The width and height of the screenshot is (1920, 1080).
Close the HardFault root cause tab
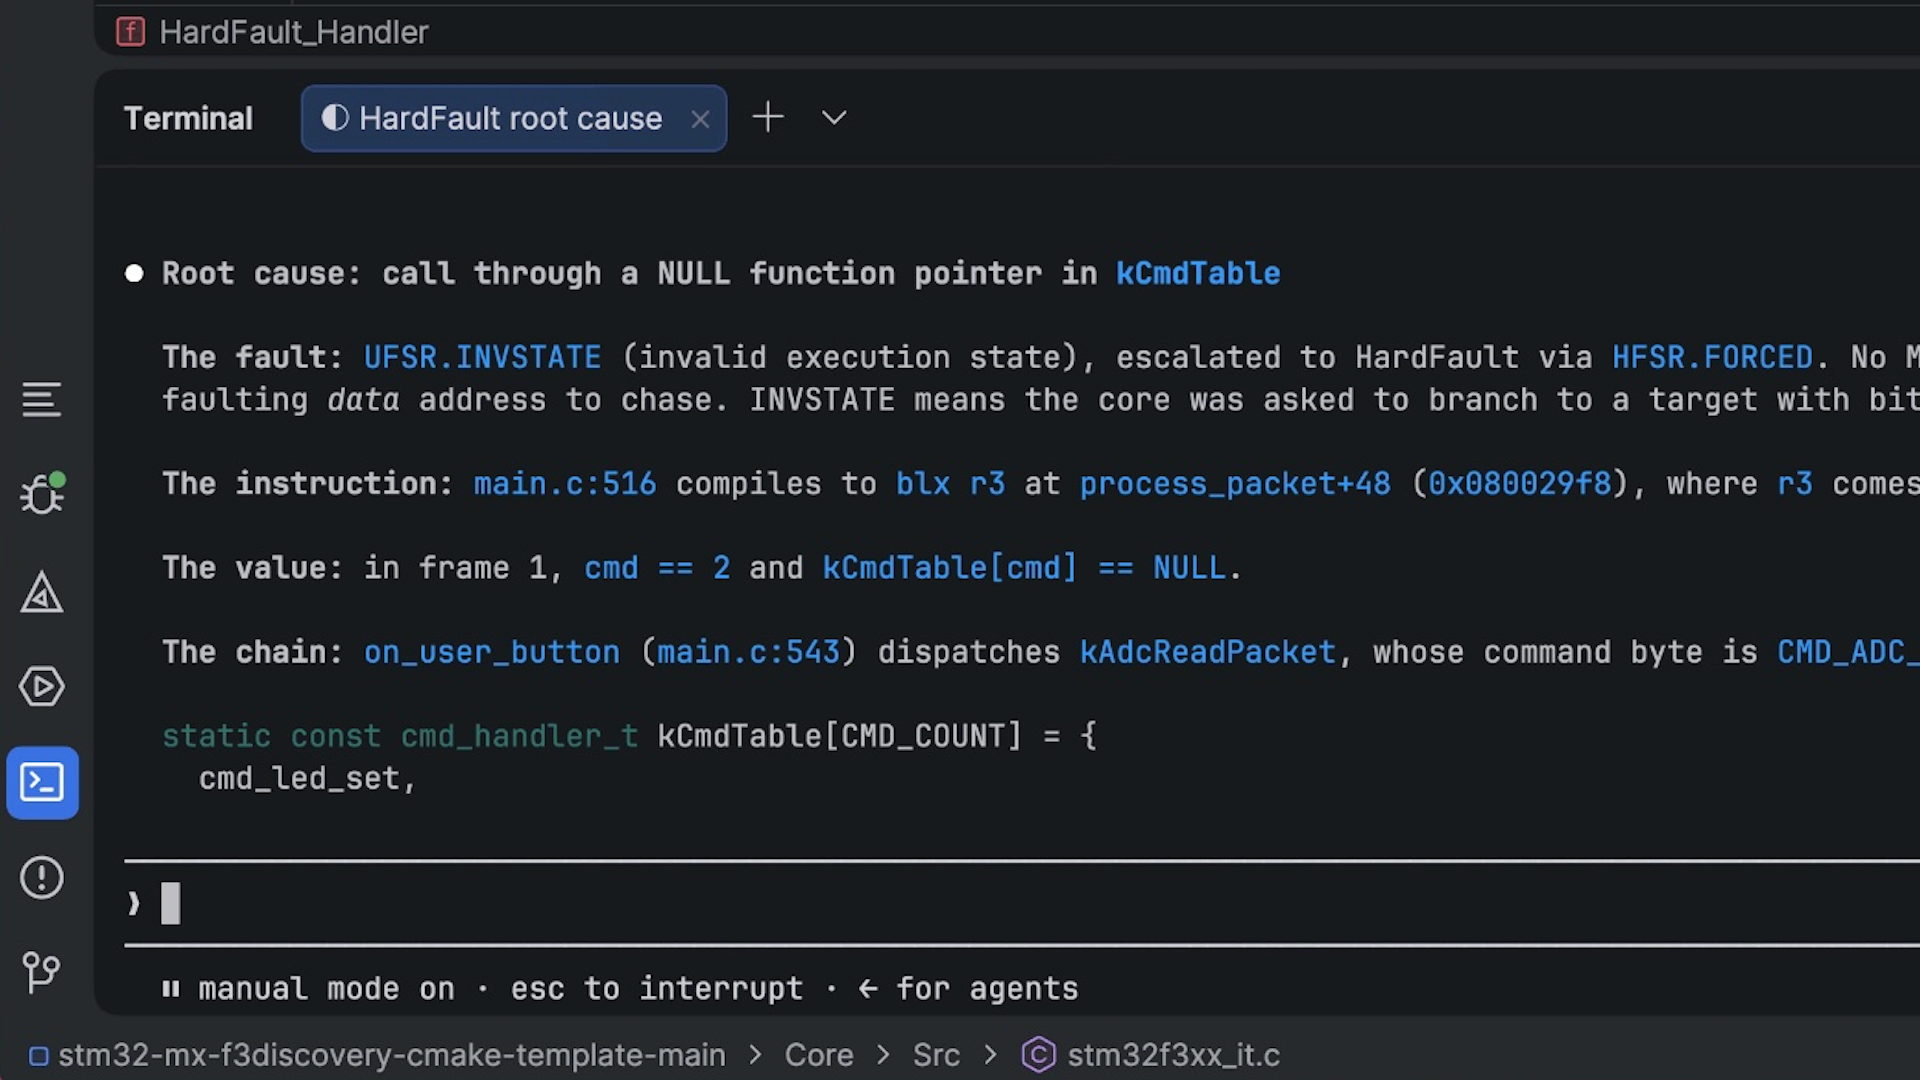click(700, 119)
